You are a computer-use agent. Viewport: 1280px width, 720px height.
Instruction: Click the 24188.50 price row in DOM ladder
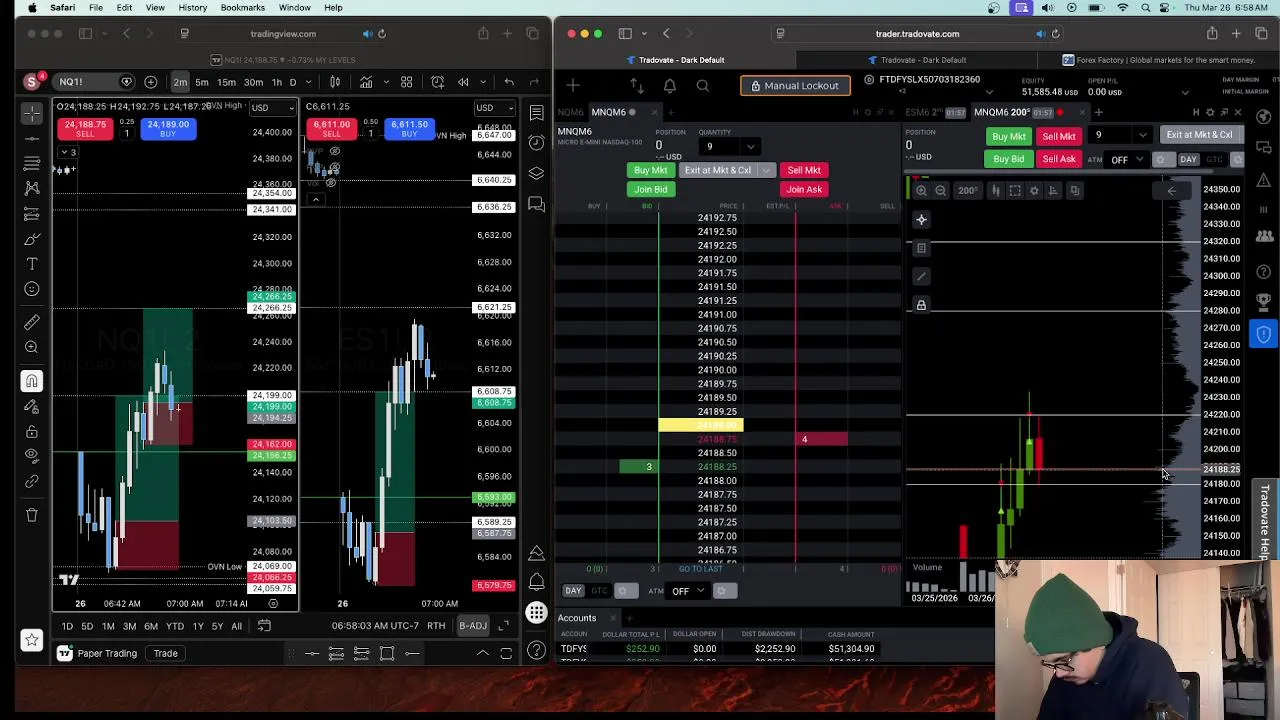coord(717,453)
